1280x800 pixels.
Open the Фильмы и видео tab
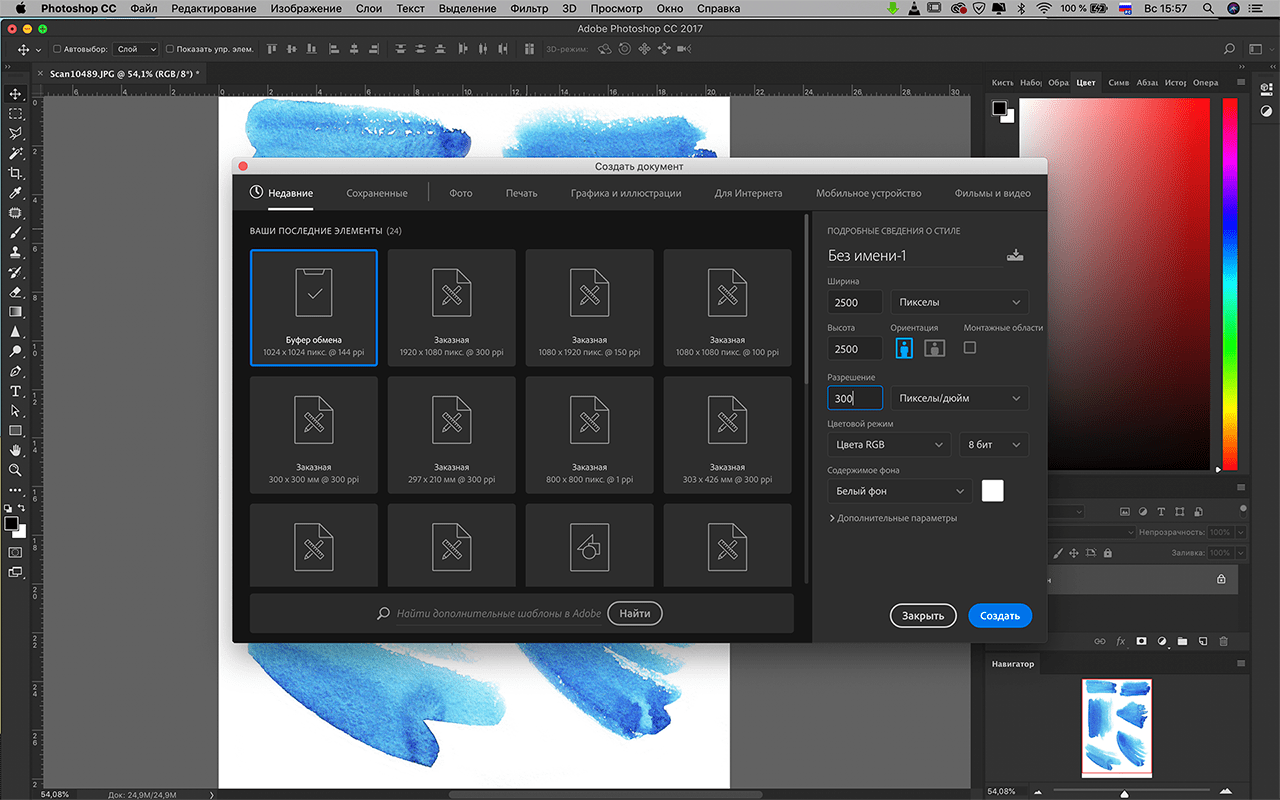click(992, 193)
